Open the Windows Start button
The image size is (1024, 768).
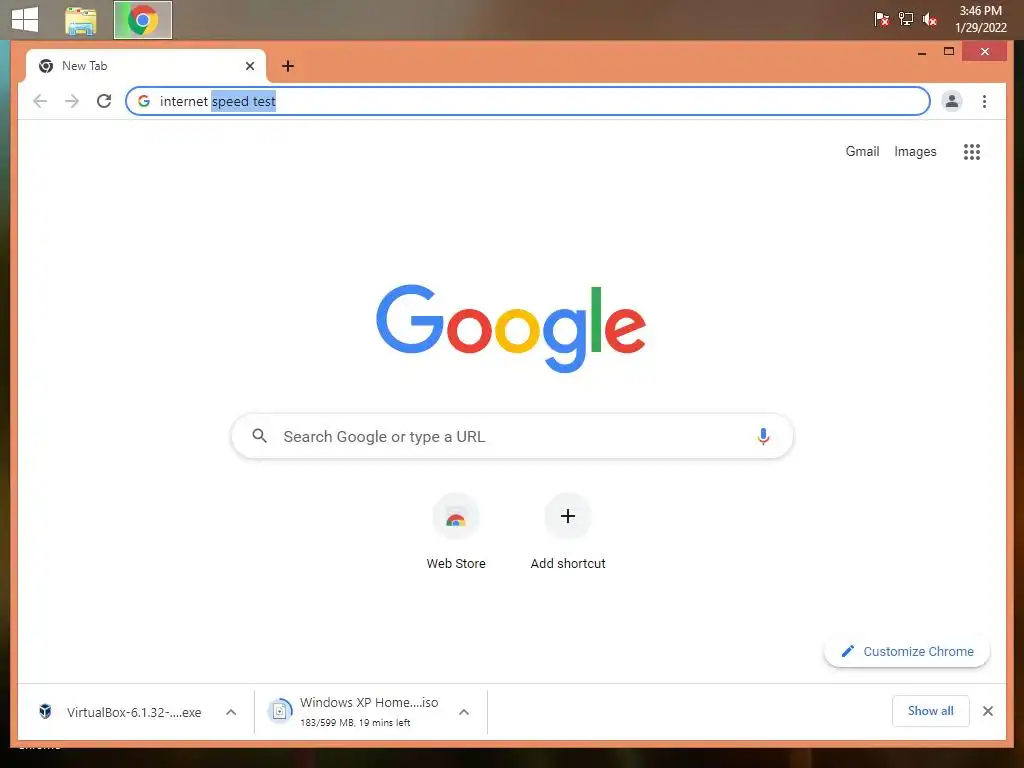tap(25, 20)
